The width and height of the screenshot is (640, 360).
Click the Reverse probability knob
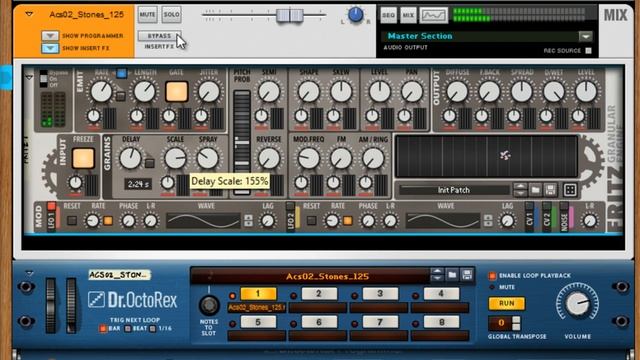[269, 158]
